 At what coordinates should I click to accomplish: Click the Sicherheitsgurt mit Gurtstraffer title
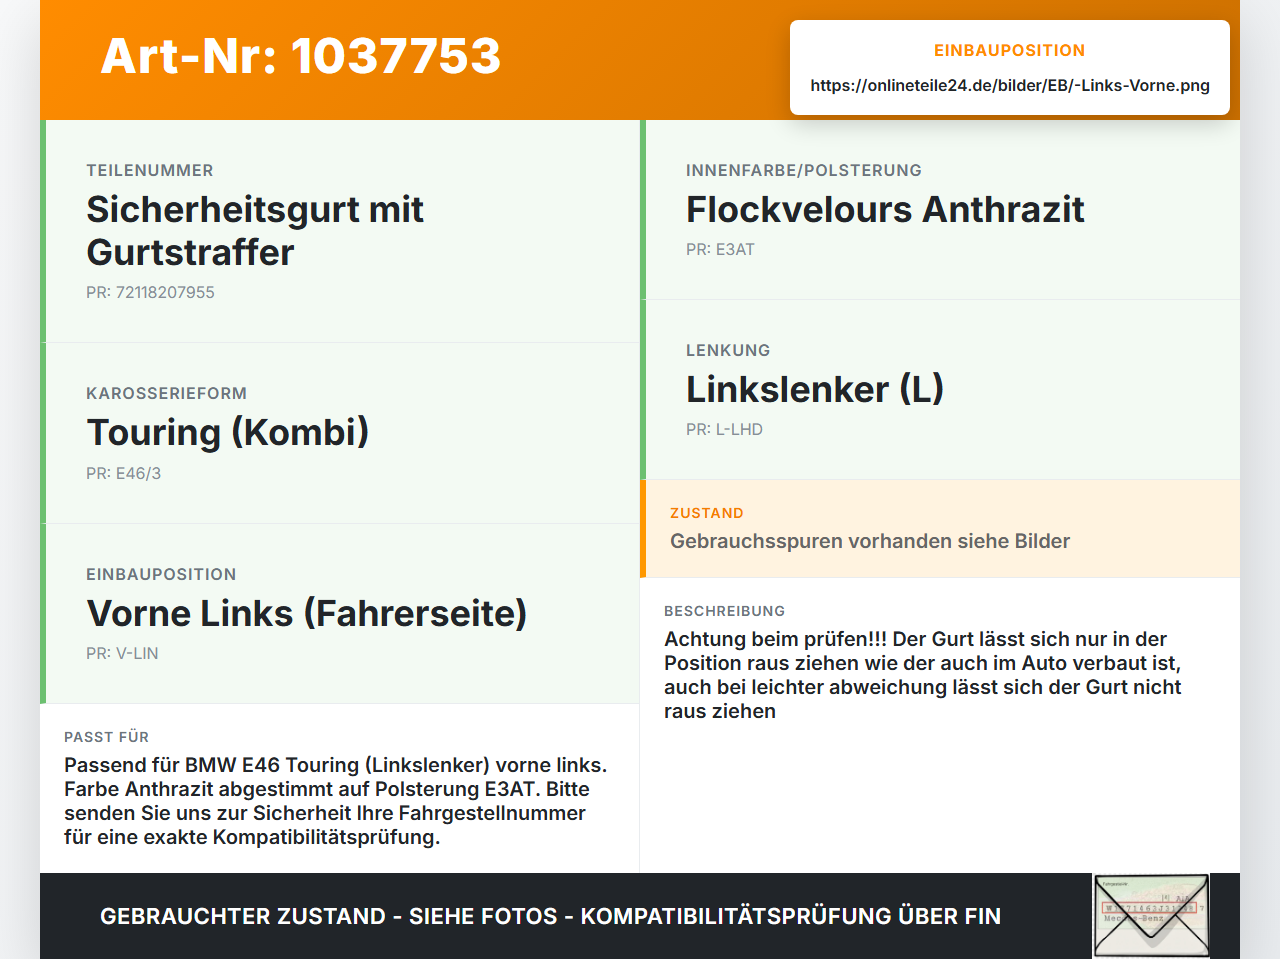click(x=255, y=231)
